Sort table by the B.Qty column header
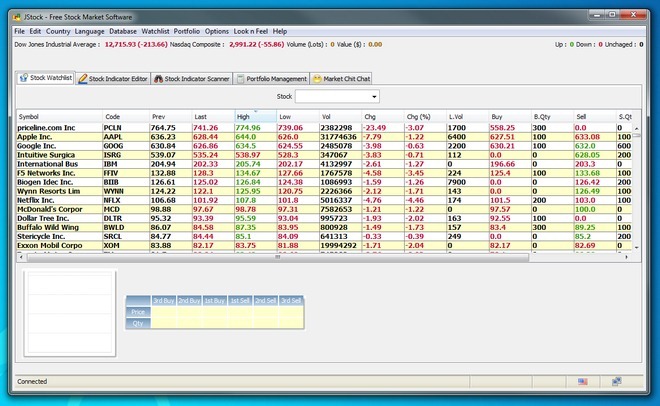The height and width of the screenshot is (406, 660). click(553, 117)
